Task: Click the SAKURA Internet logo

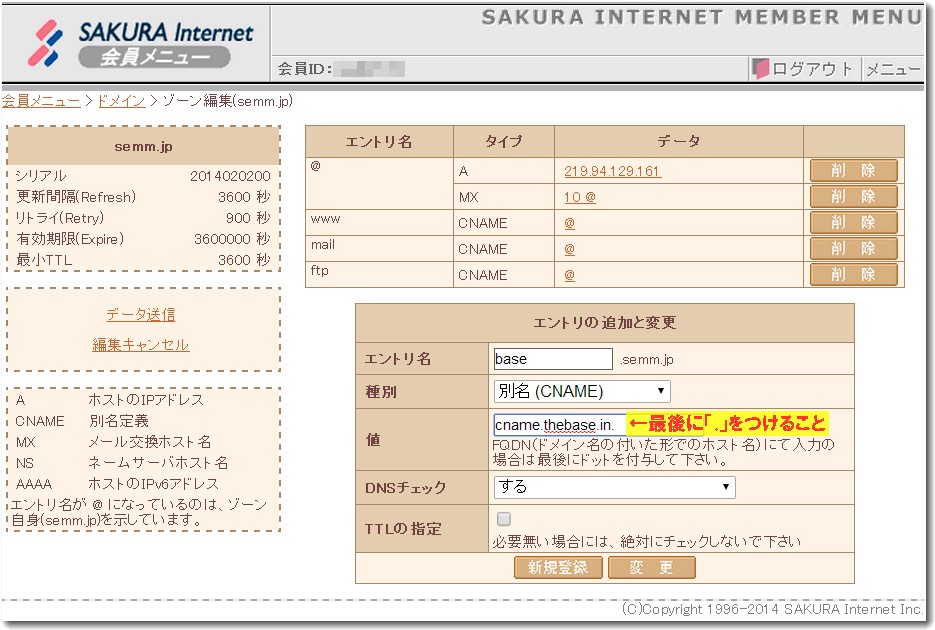Action: pyautogui.click(x=141, y=44)
